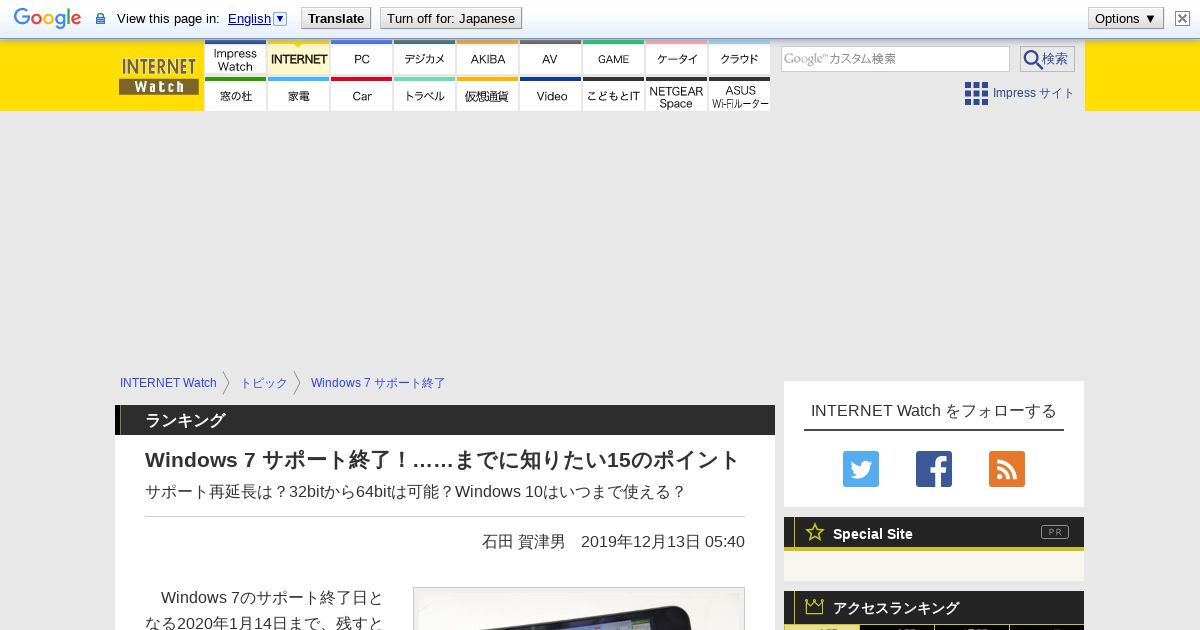
Task: Open the Video tab
Action: pos(550,95)
